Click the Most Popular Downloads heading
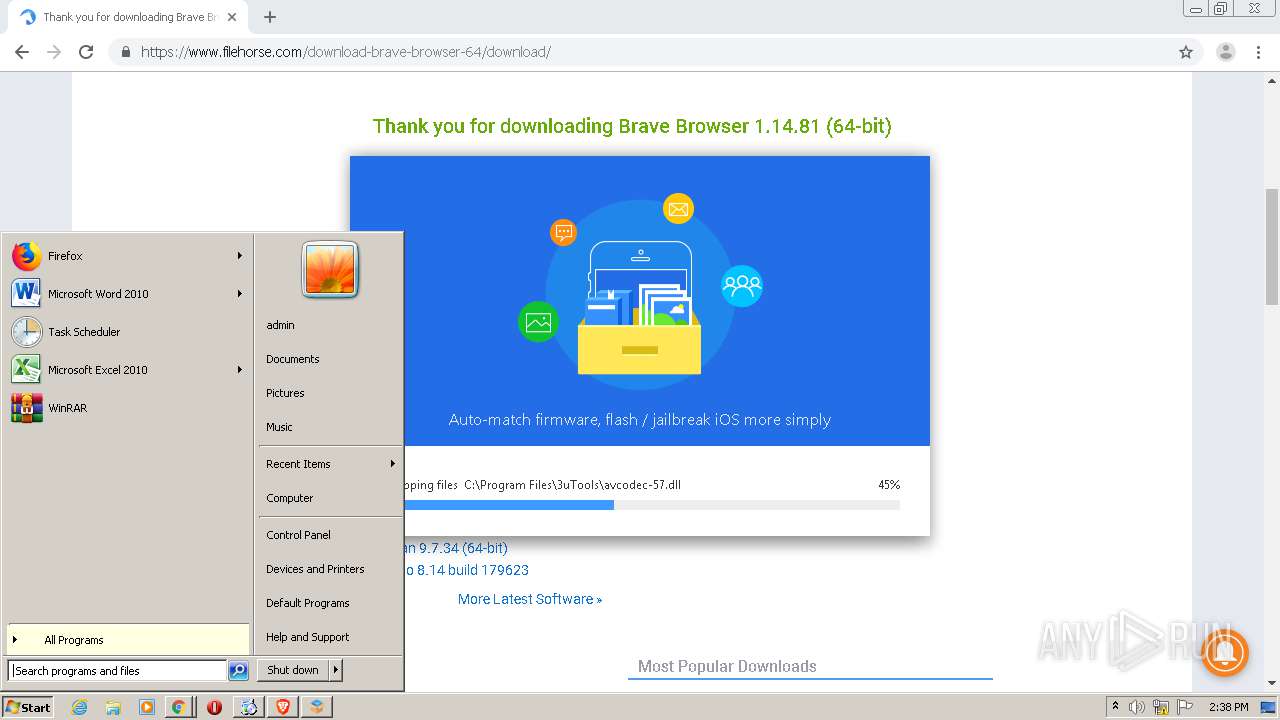Image resolution: width=1280 pixels, height=720 pixels. (x=727, y=666)
